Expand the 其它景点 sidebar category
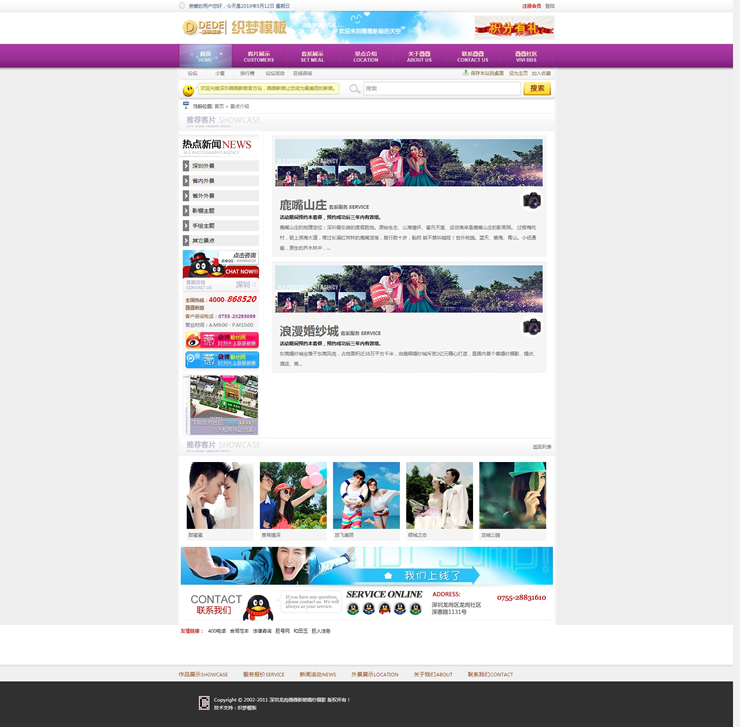The image size is (740, 727). pos(220,241)
